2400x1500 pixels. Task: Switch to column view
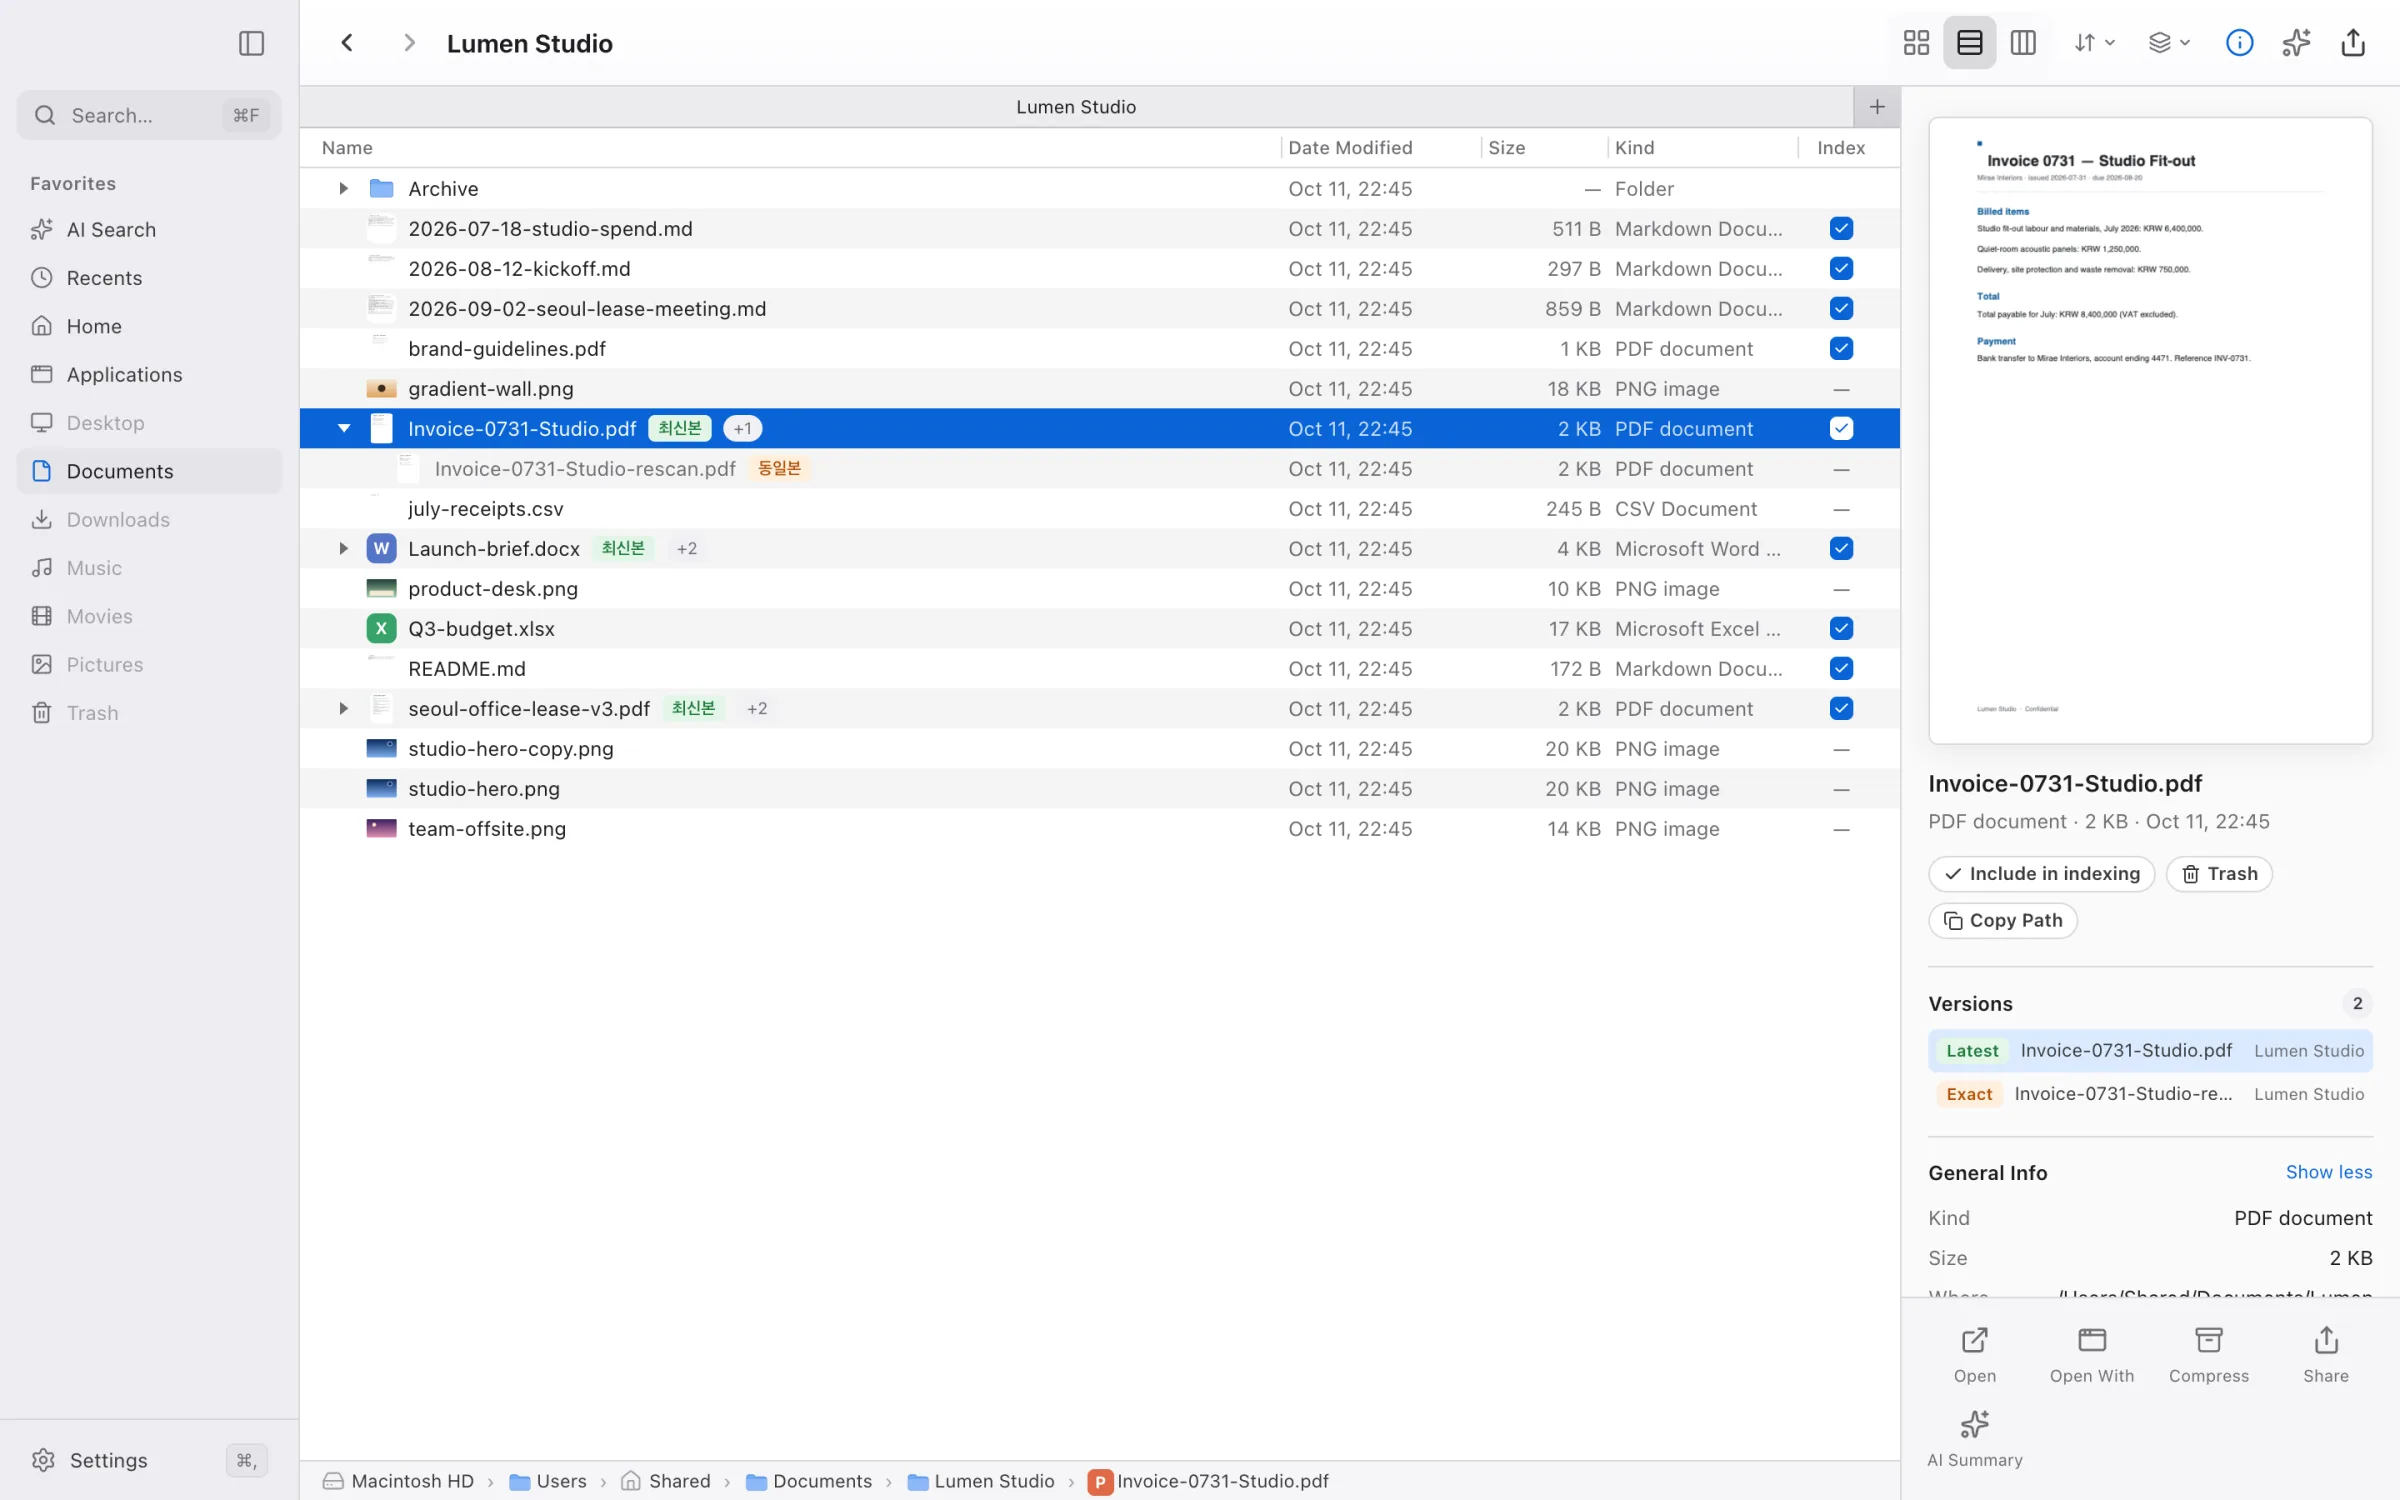pyautogui.click(x=2023, y=43)
